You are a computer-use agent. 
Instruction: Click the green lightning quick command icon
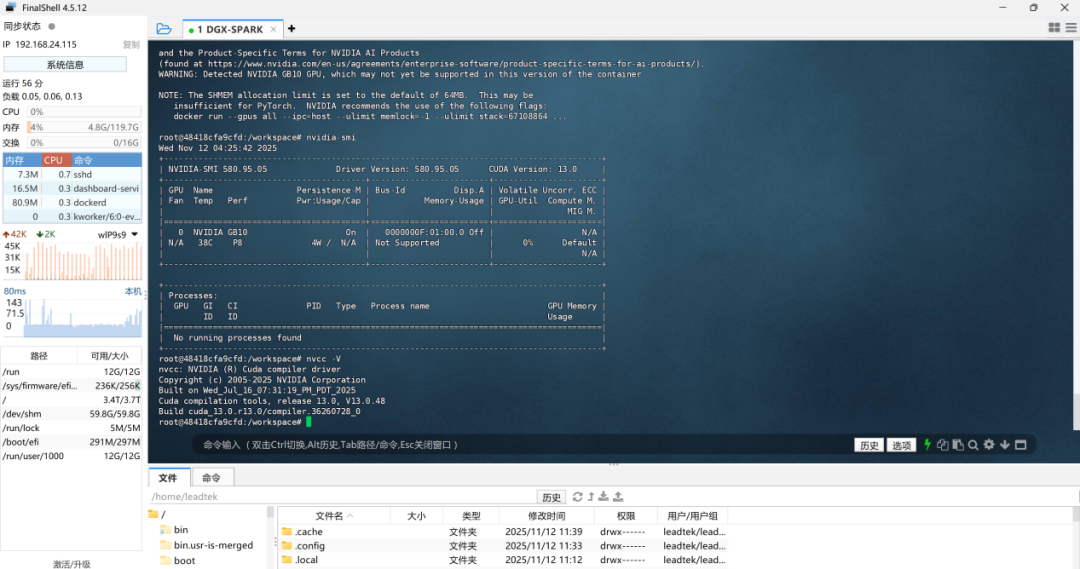(927, 445)
